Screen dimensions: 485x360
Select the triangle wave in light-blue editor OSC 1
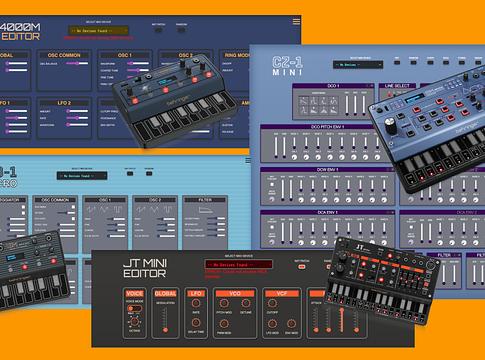click(104, 209)
